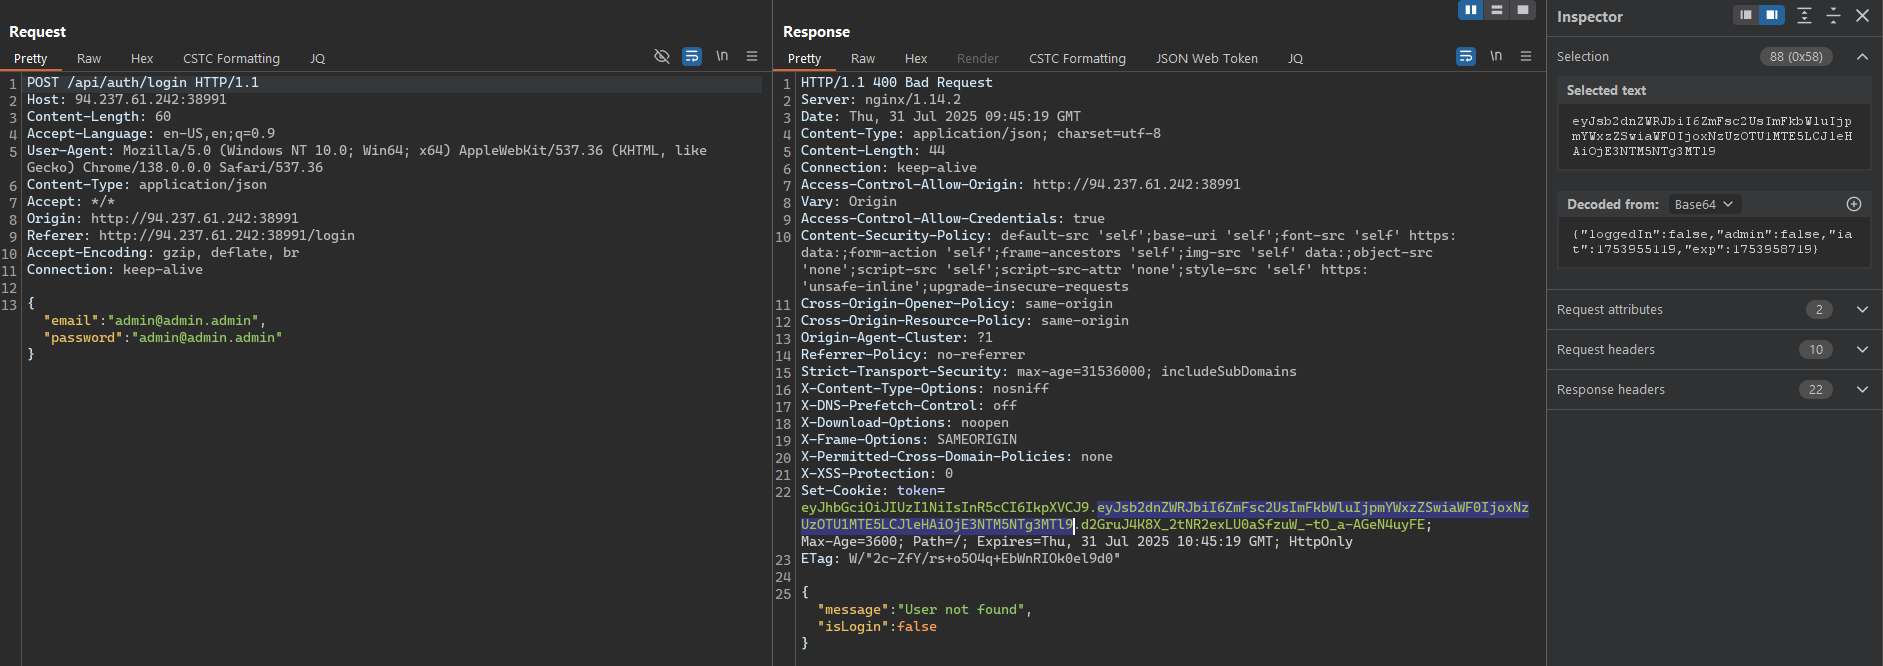Show non-printable characters in Request panel

[x=722, y=56]
